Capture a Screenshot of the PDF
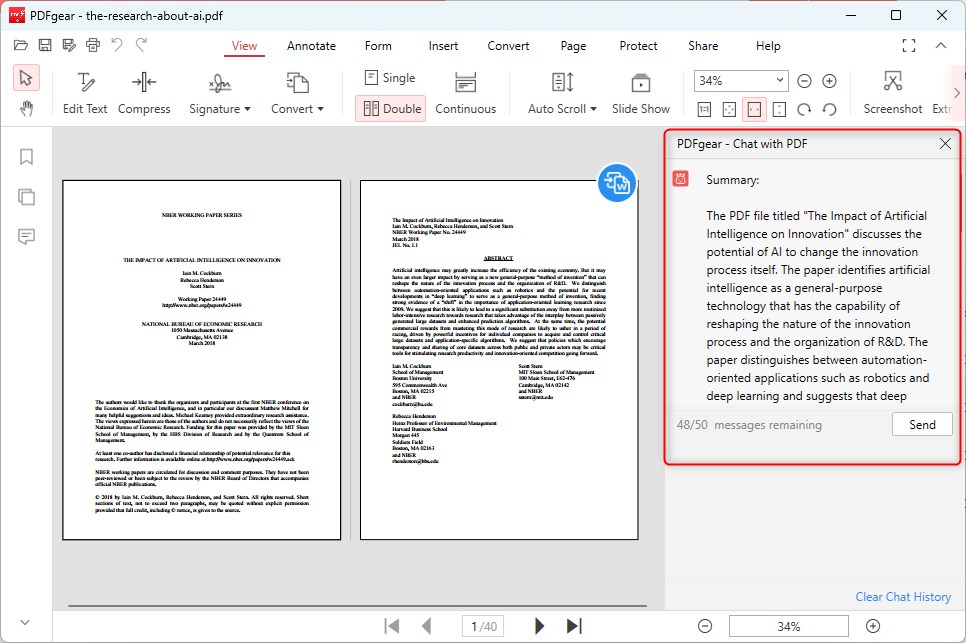Viewport: 966px width, 643px height. click(x=891, y=92)
